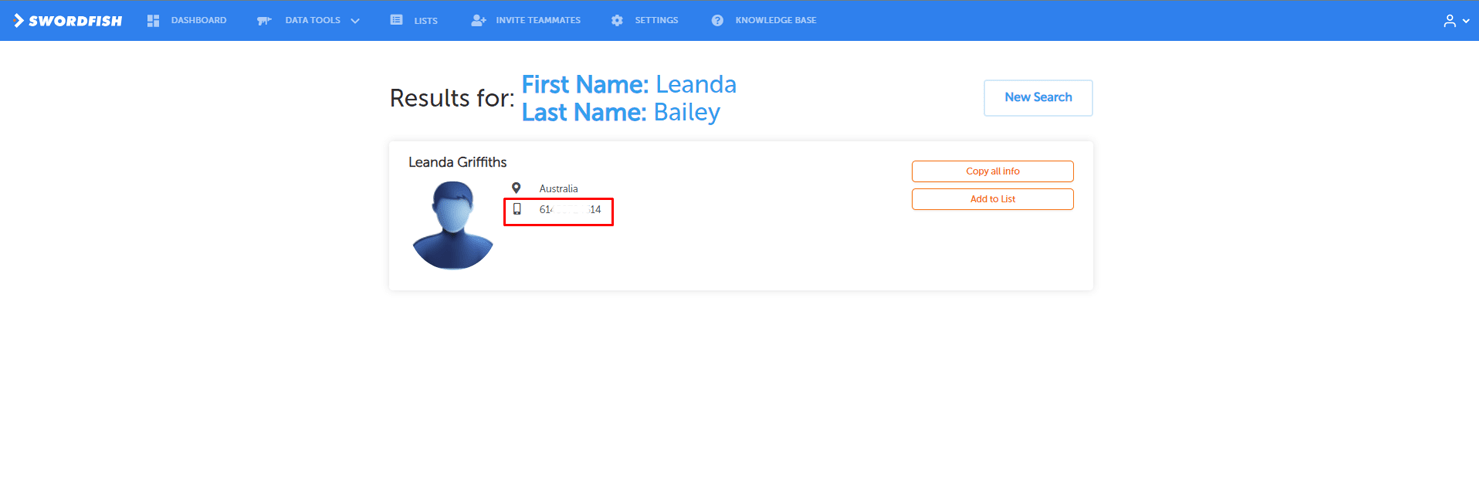Click the mobile phone icon in result
Screen dimensions: 1479x490
(517, 209)
